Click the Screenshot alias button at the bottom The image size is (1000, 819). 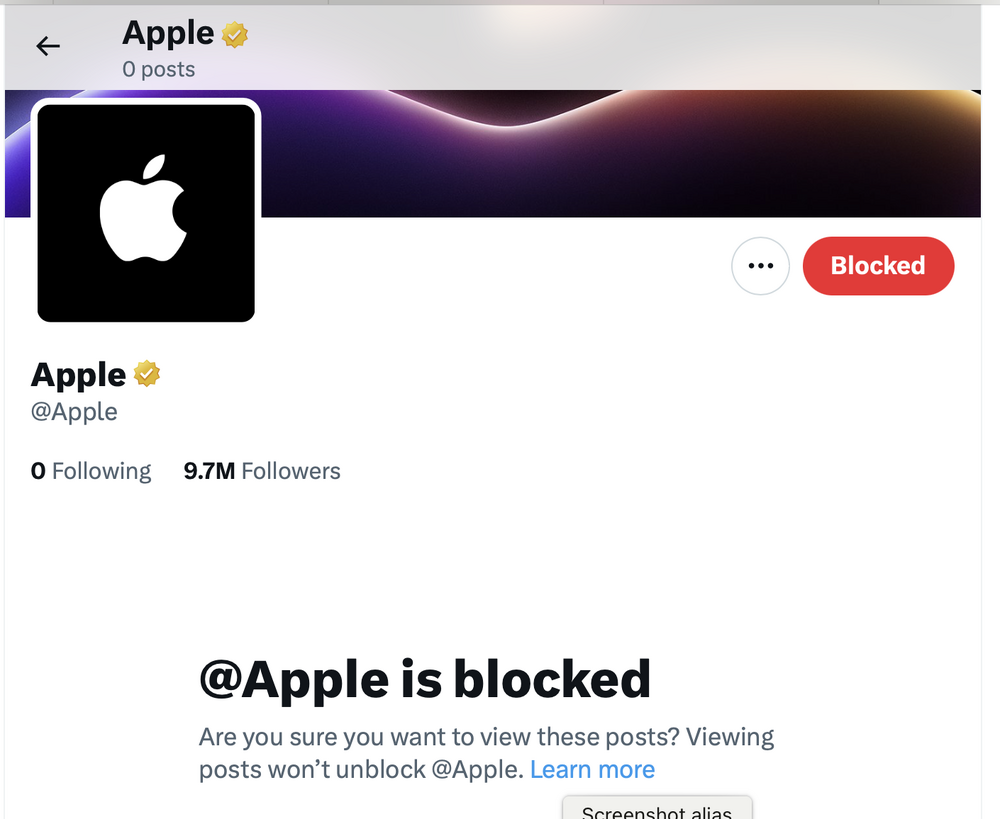(657, 810)
